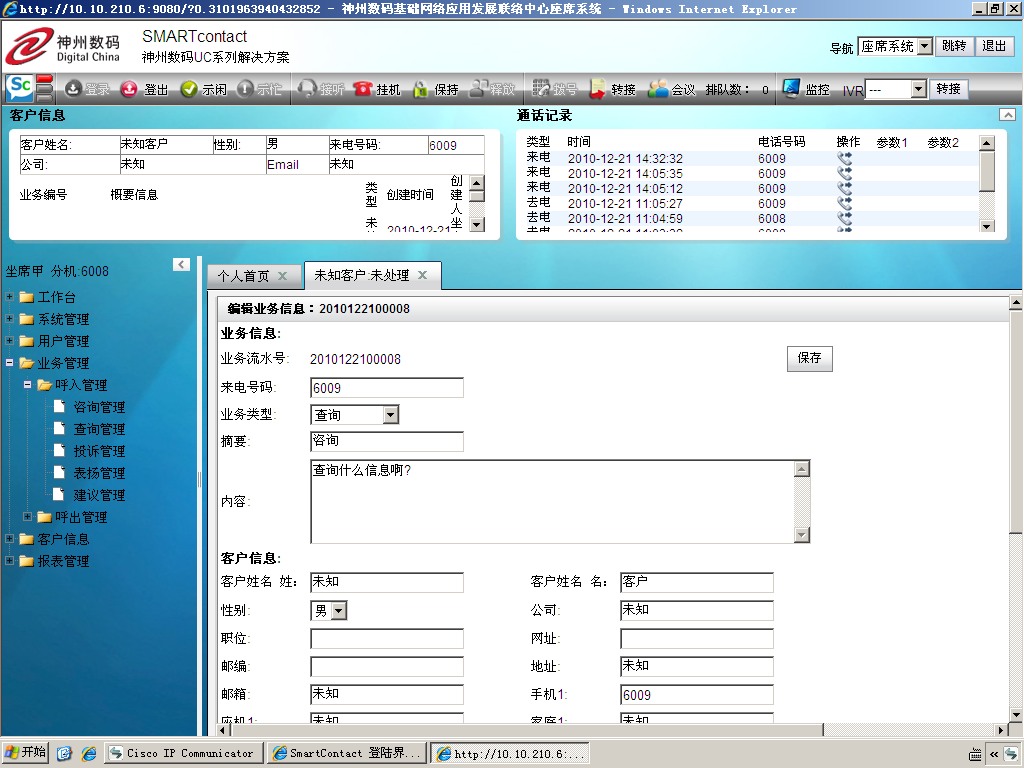The width and height of the screenshot is (1024, 768).
Task: Switch to Cisco IP Communicator taskbar item
Action: pyautogui.click(x=184, y=753)
